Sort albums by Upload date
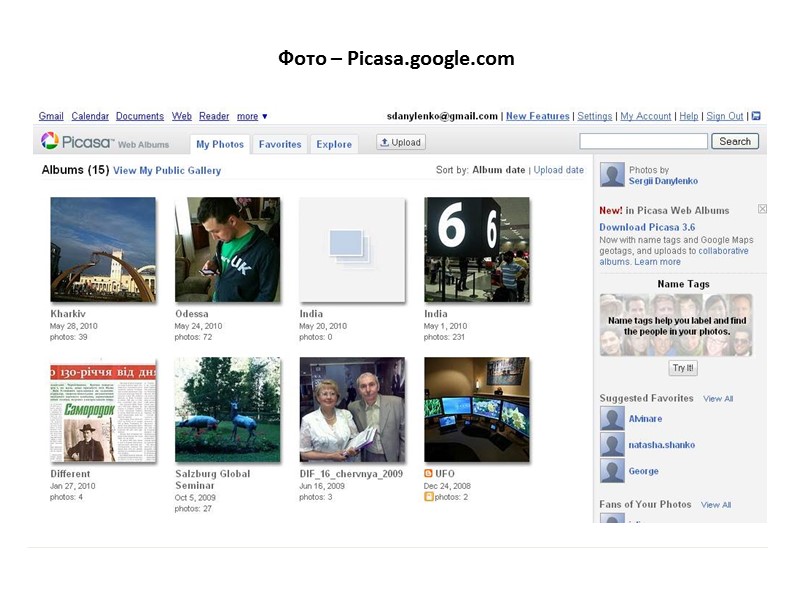The height and width of the screenshot is (600, 800). coord(559,170)
